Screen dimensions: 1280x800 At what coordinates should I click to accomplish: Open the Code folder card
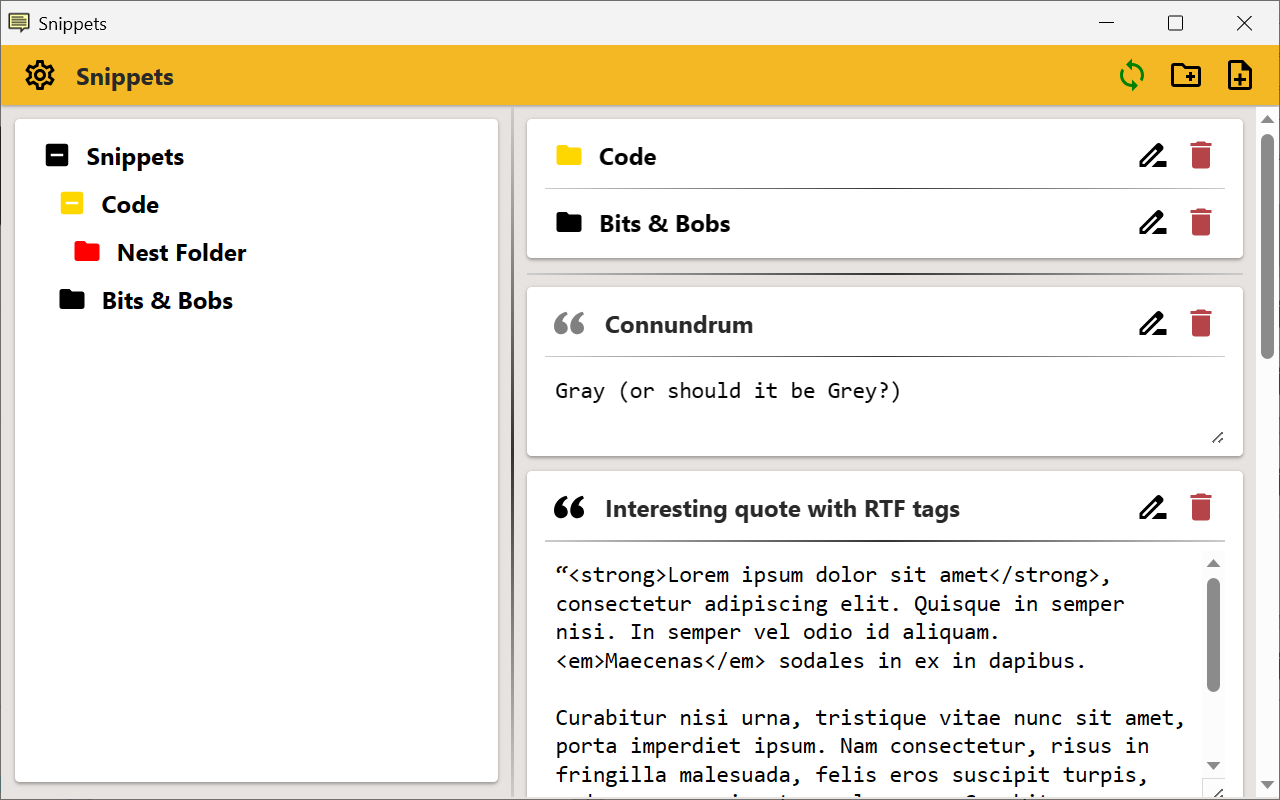(x=627, y=157)
